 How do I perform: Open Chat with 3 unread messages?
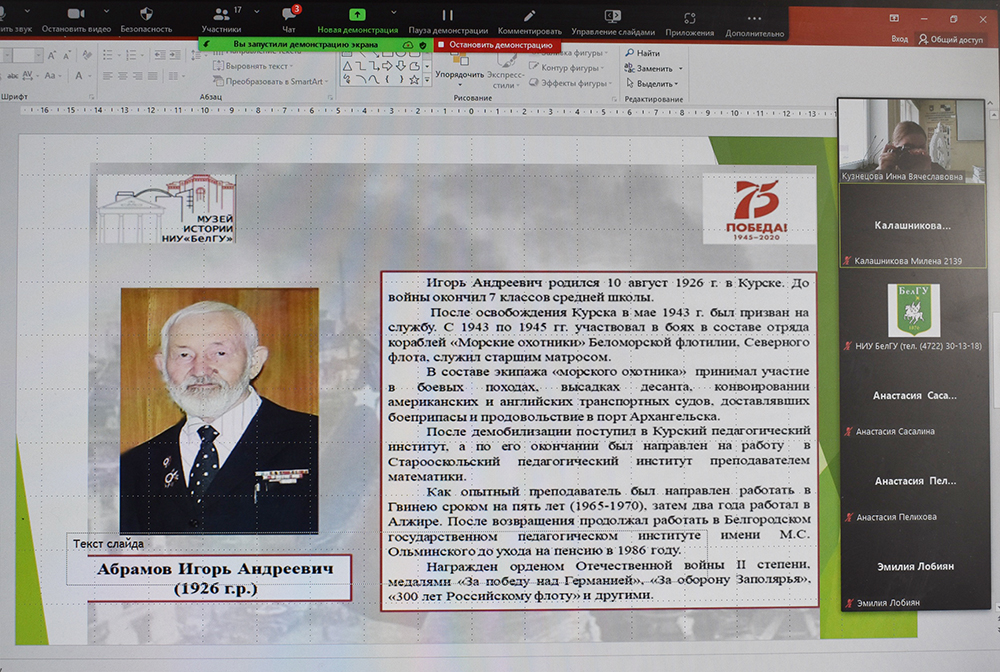point(288,15)
